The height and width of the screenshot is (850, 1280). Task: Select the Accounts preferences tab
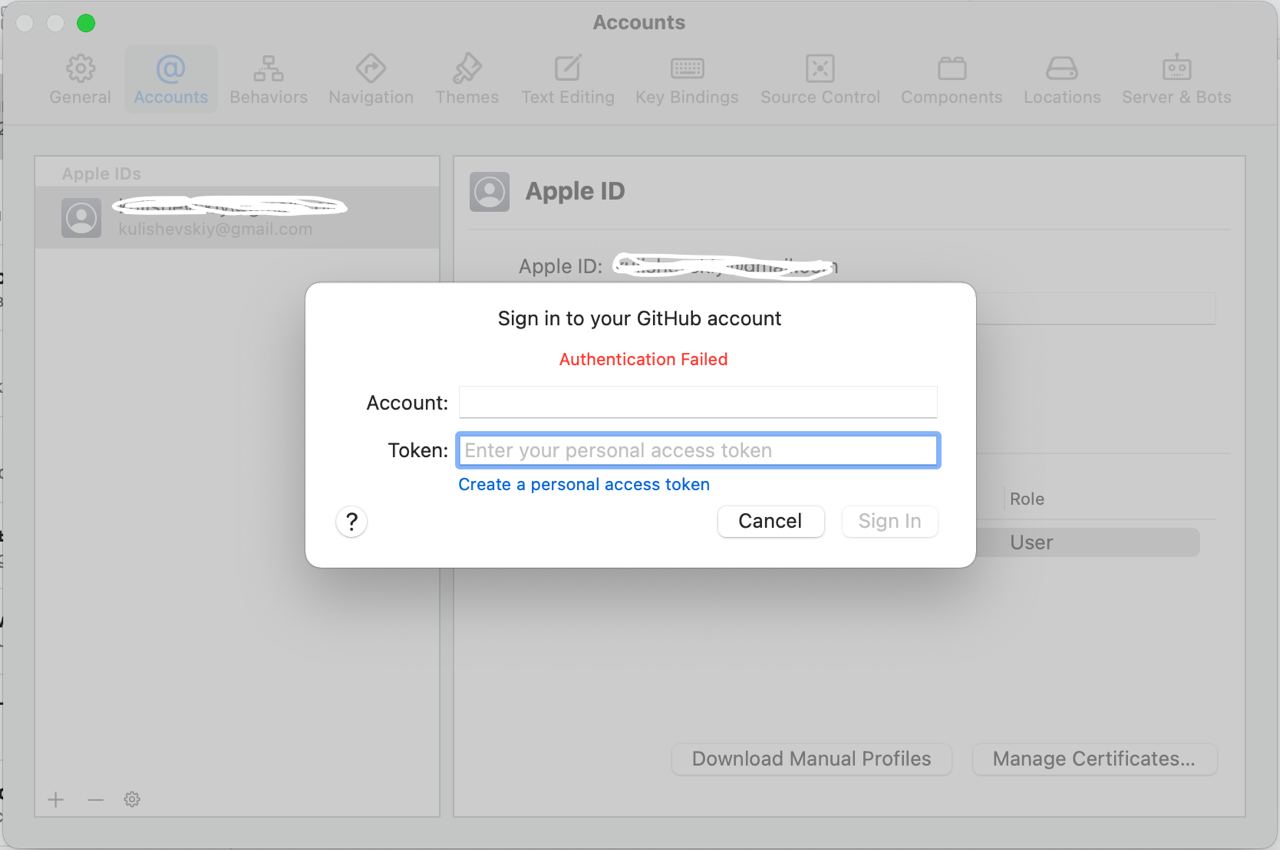pyautogui.click(x=171, y=79)
